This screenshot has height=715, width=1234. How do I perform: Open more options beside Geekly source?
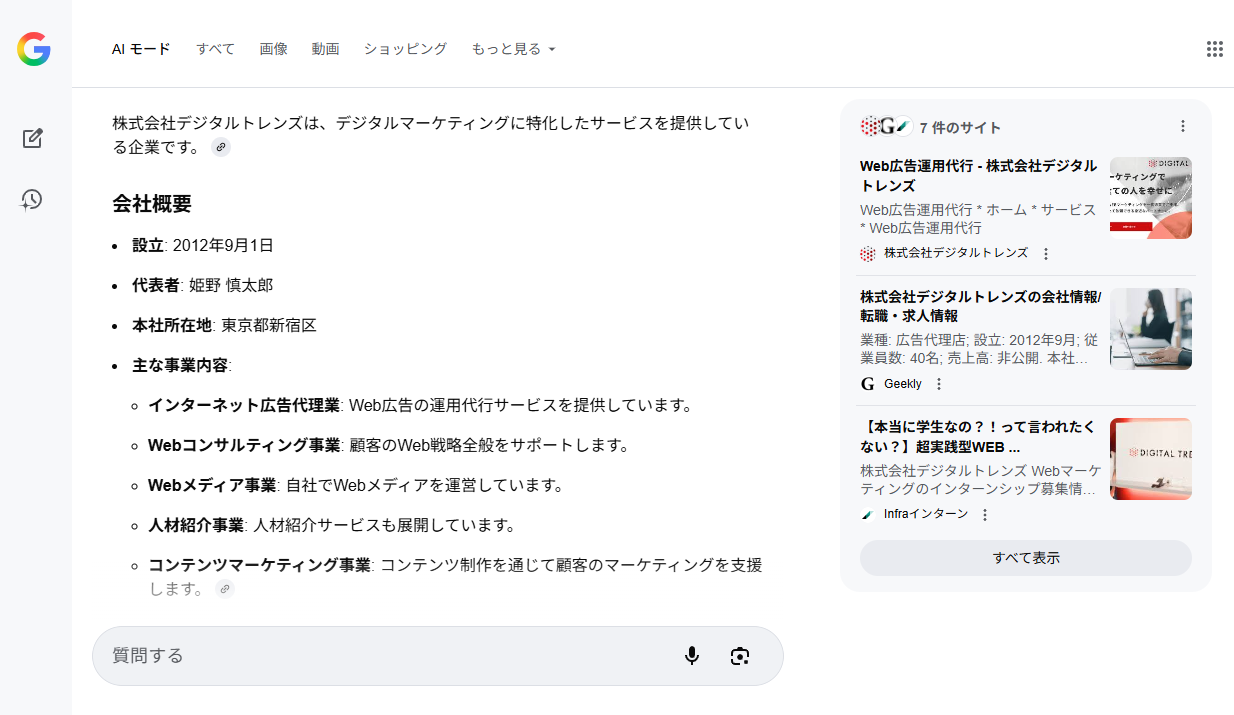[x=938, y=384]
